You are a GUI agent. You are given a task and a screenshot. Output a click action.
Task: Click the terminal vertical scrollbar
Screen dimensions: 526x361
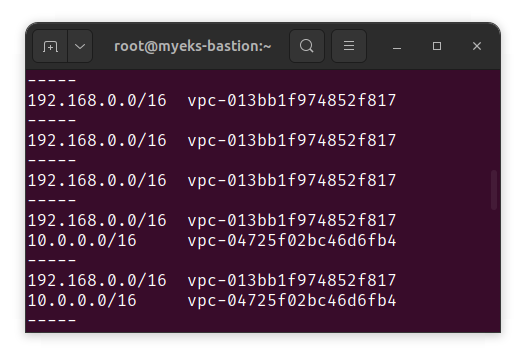(x=493, y=190)
